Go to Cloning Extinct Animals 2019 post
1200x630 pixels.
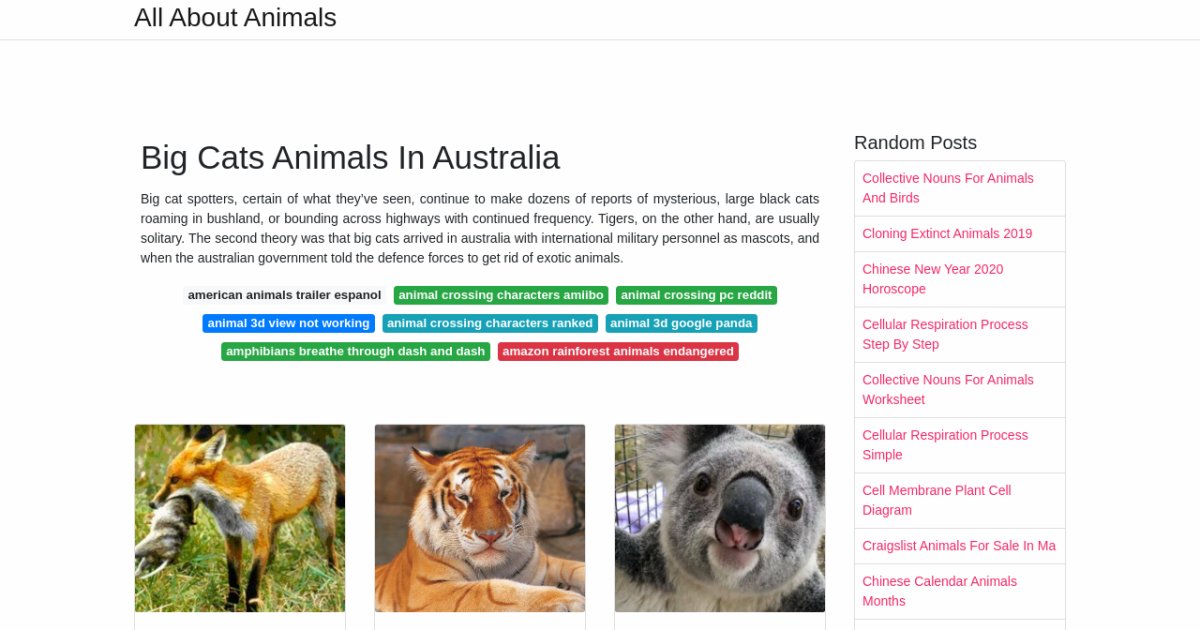tap(947, 233)
